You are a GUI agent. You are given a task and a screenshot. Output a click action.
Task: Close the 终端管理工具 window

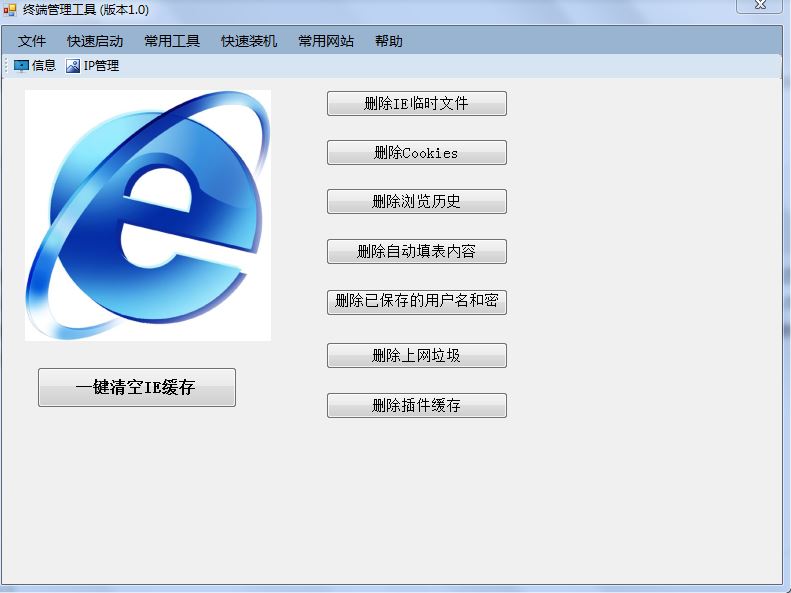click(x=759, y=5)
